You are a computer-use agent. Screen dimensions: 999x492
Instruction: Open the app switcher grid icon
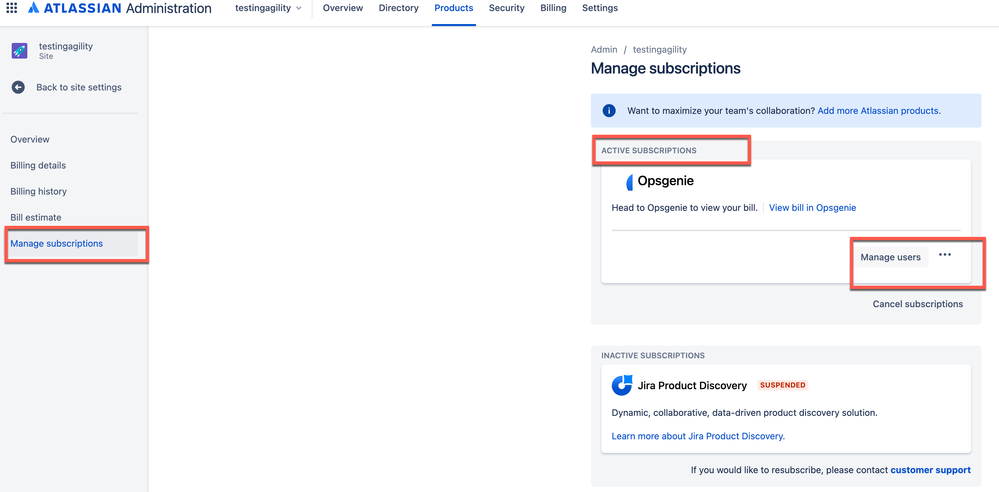[x=11, y=8]
